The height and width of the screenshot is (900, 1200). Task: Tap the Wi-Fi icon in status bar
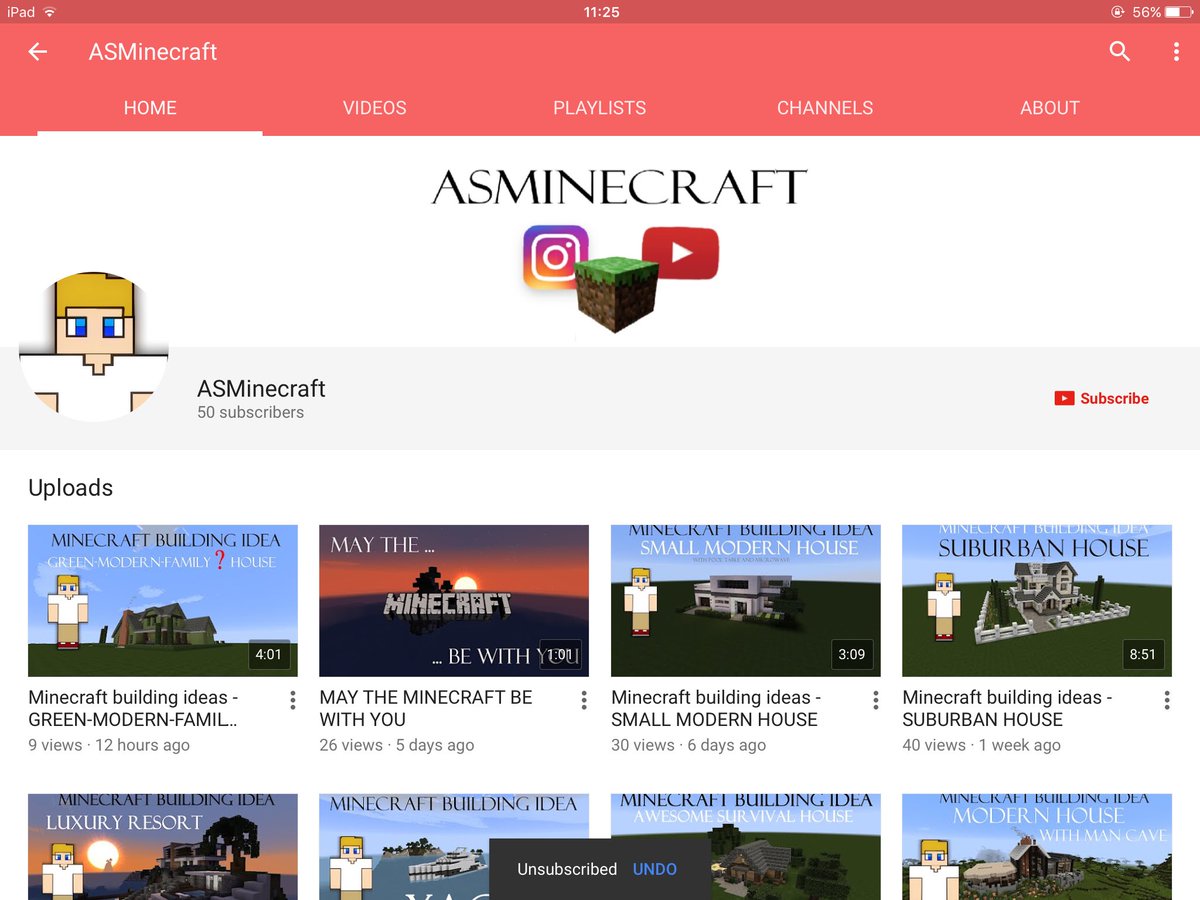(50, 12)
